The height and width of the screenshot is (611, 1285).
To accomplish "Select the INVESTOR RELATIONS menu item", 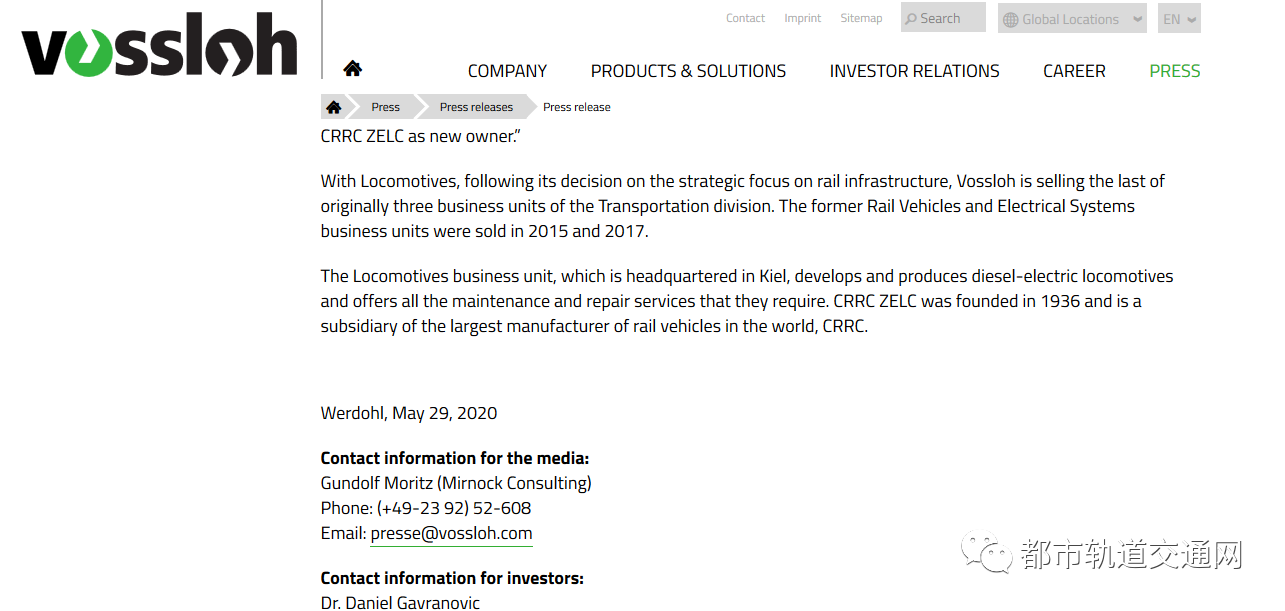I will click(914, 71).
